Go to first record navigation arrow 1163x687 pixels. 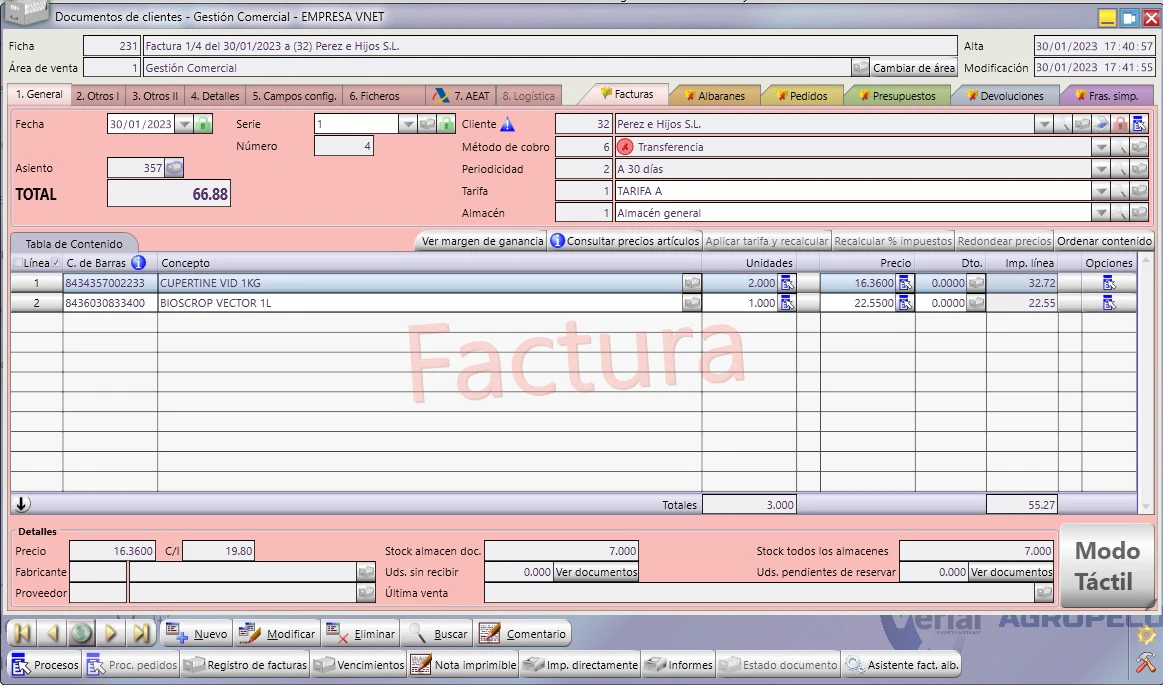point(22,633)
